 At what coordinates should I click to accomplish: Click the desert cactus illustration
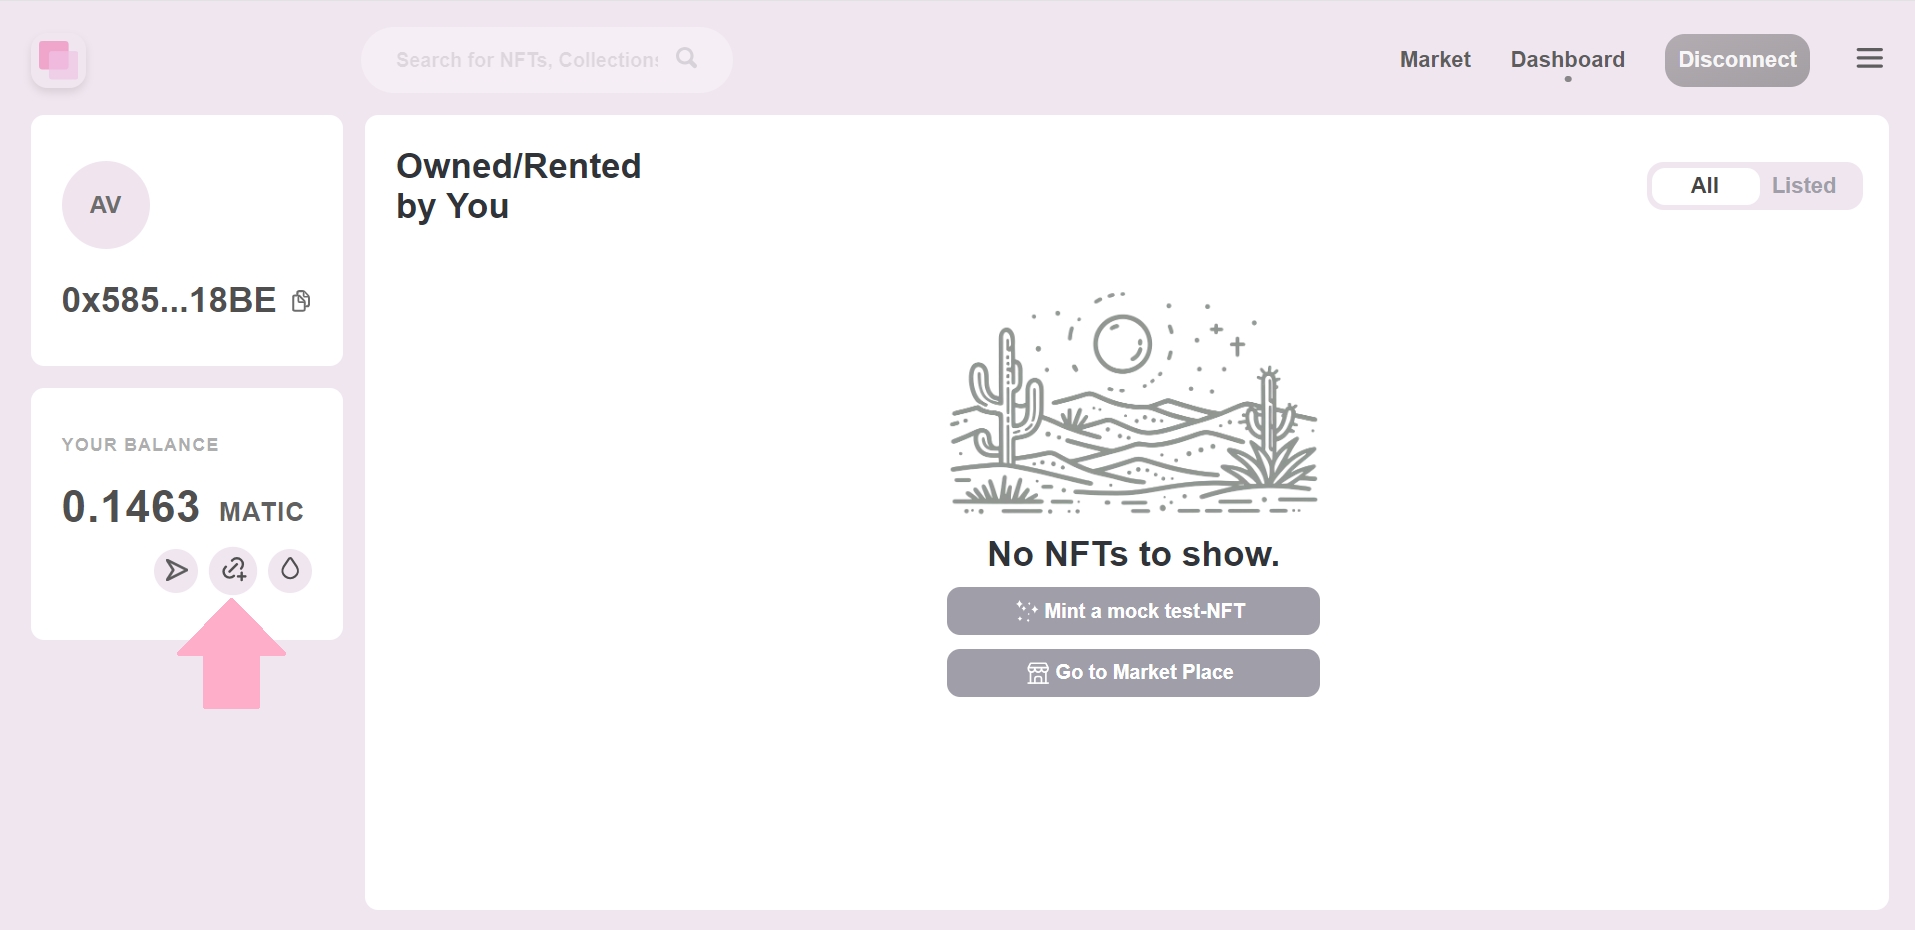(x=1133, y=405)
